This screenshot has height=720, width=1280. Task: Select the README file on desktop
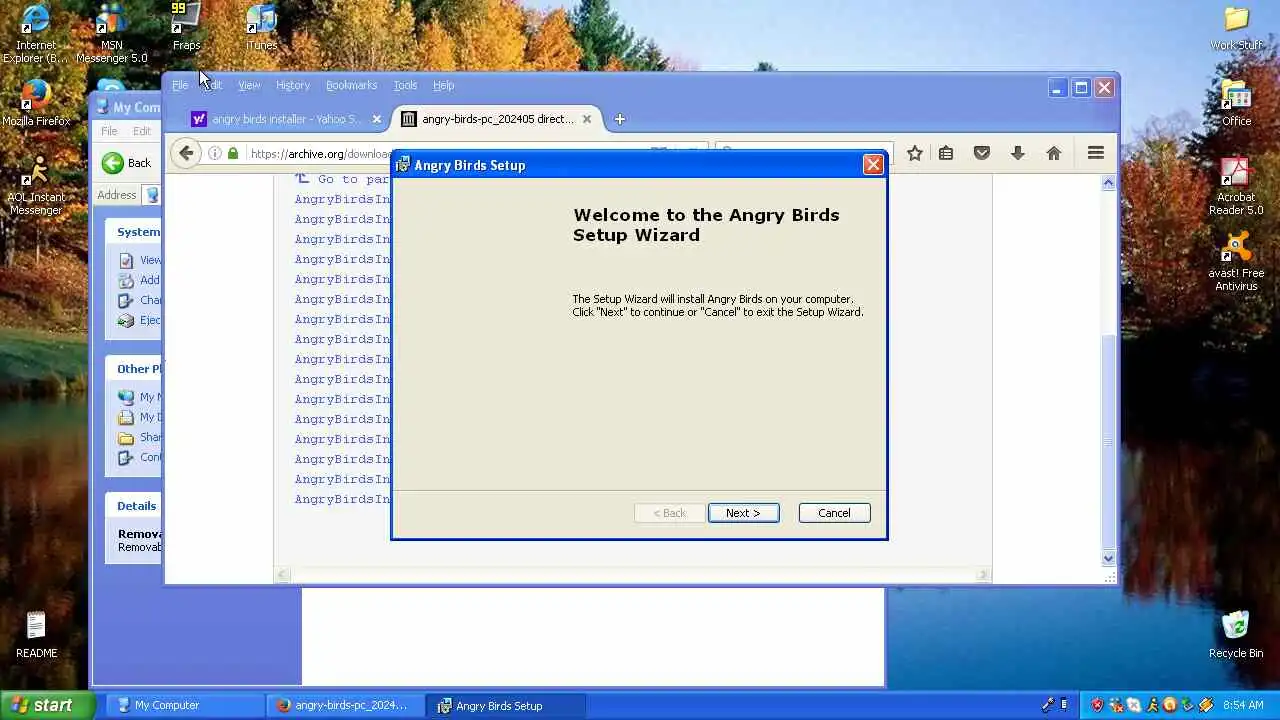point(36,636)
